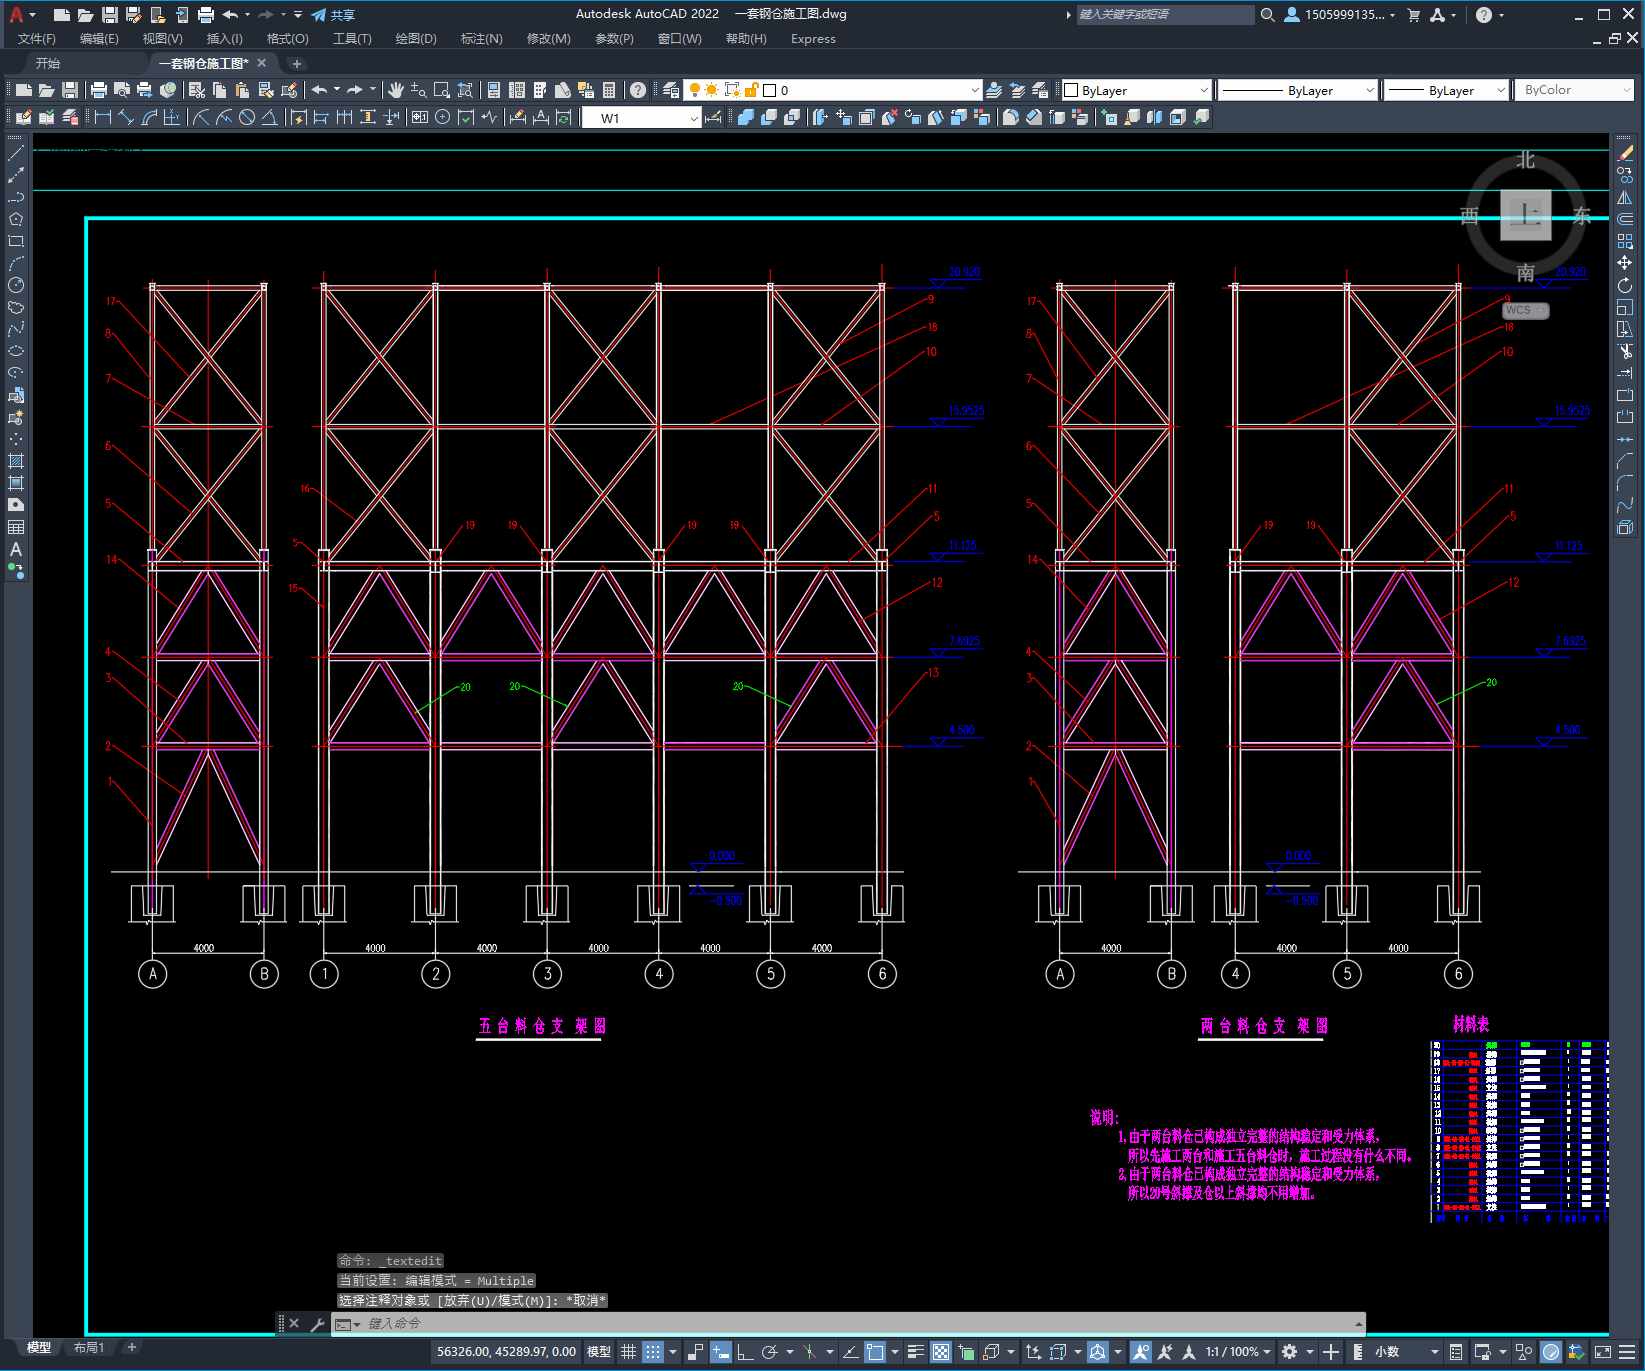Toggle ortho mode in status bar
This screenshot has width=1645, height=1371.
(745, 1352)
